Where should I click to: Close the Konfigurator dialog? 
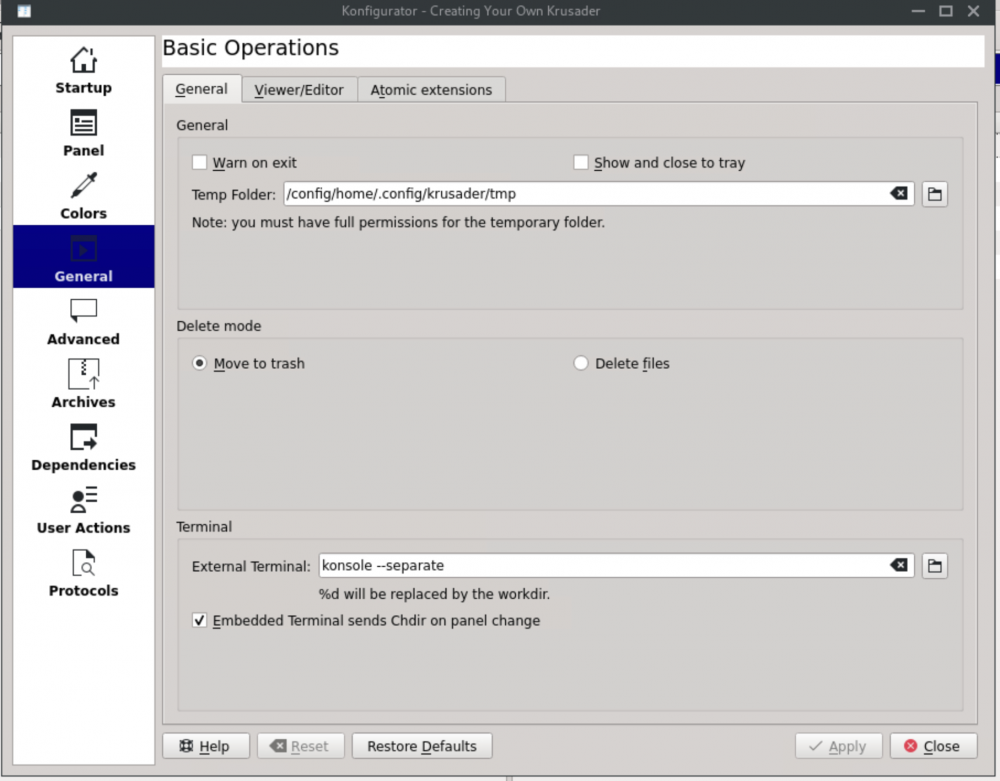(x=933, y=746)
